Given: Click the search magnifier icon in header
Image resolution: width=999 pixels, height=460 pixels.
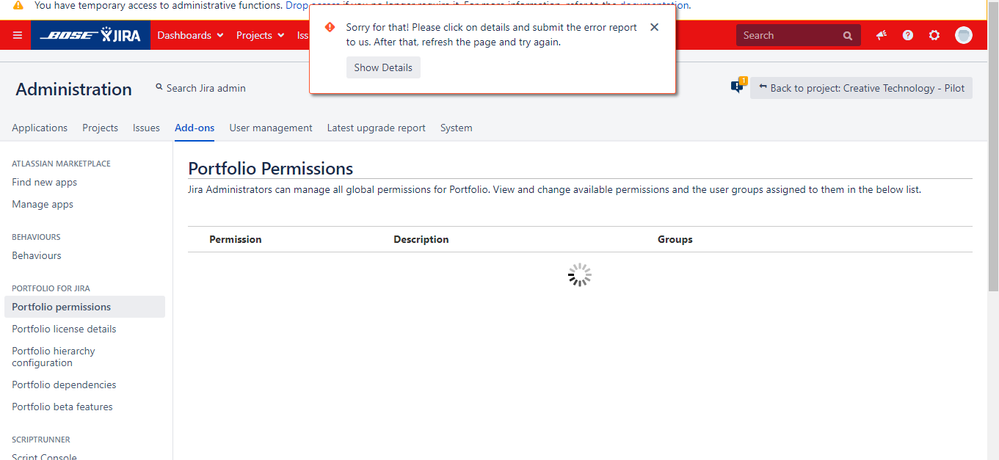Looking at the screenshot, I should [847, 36].
